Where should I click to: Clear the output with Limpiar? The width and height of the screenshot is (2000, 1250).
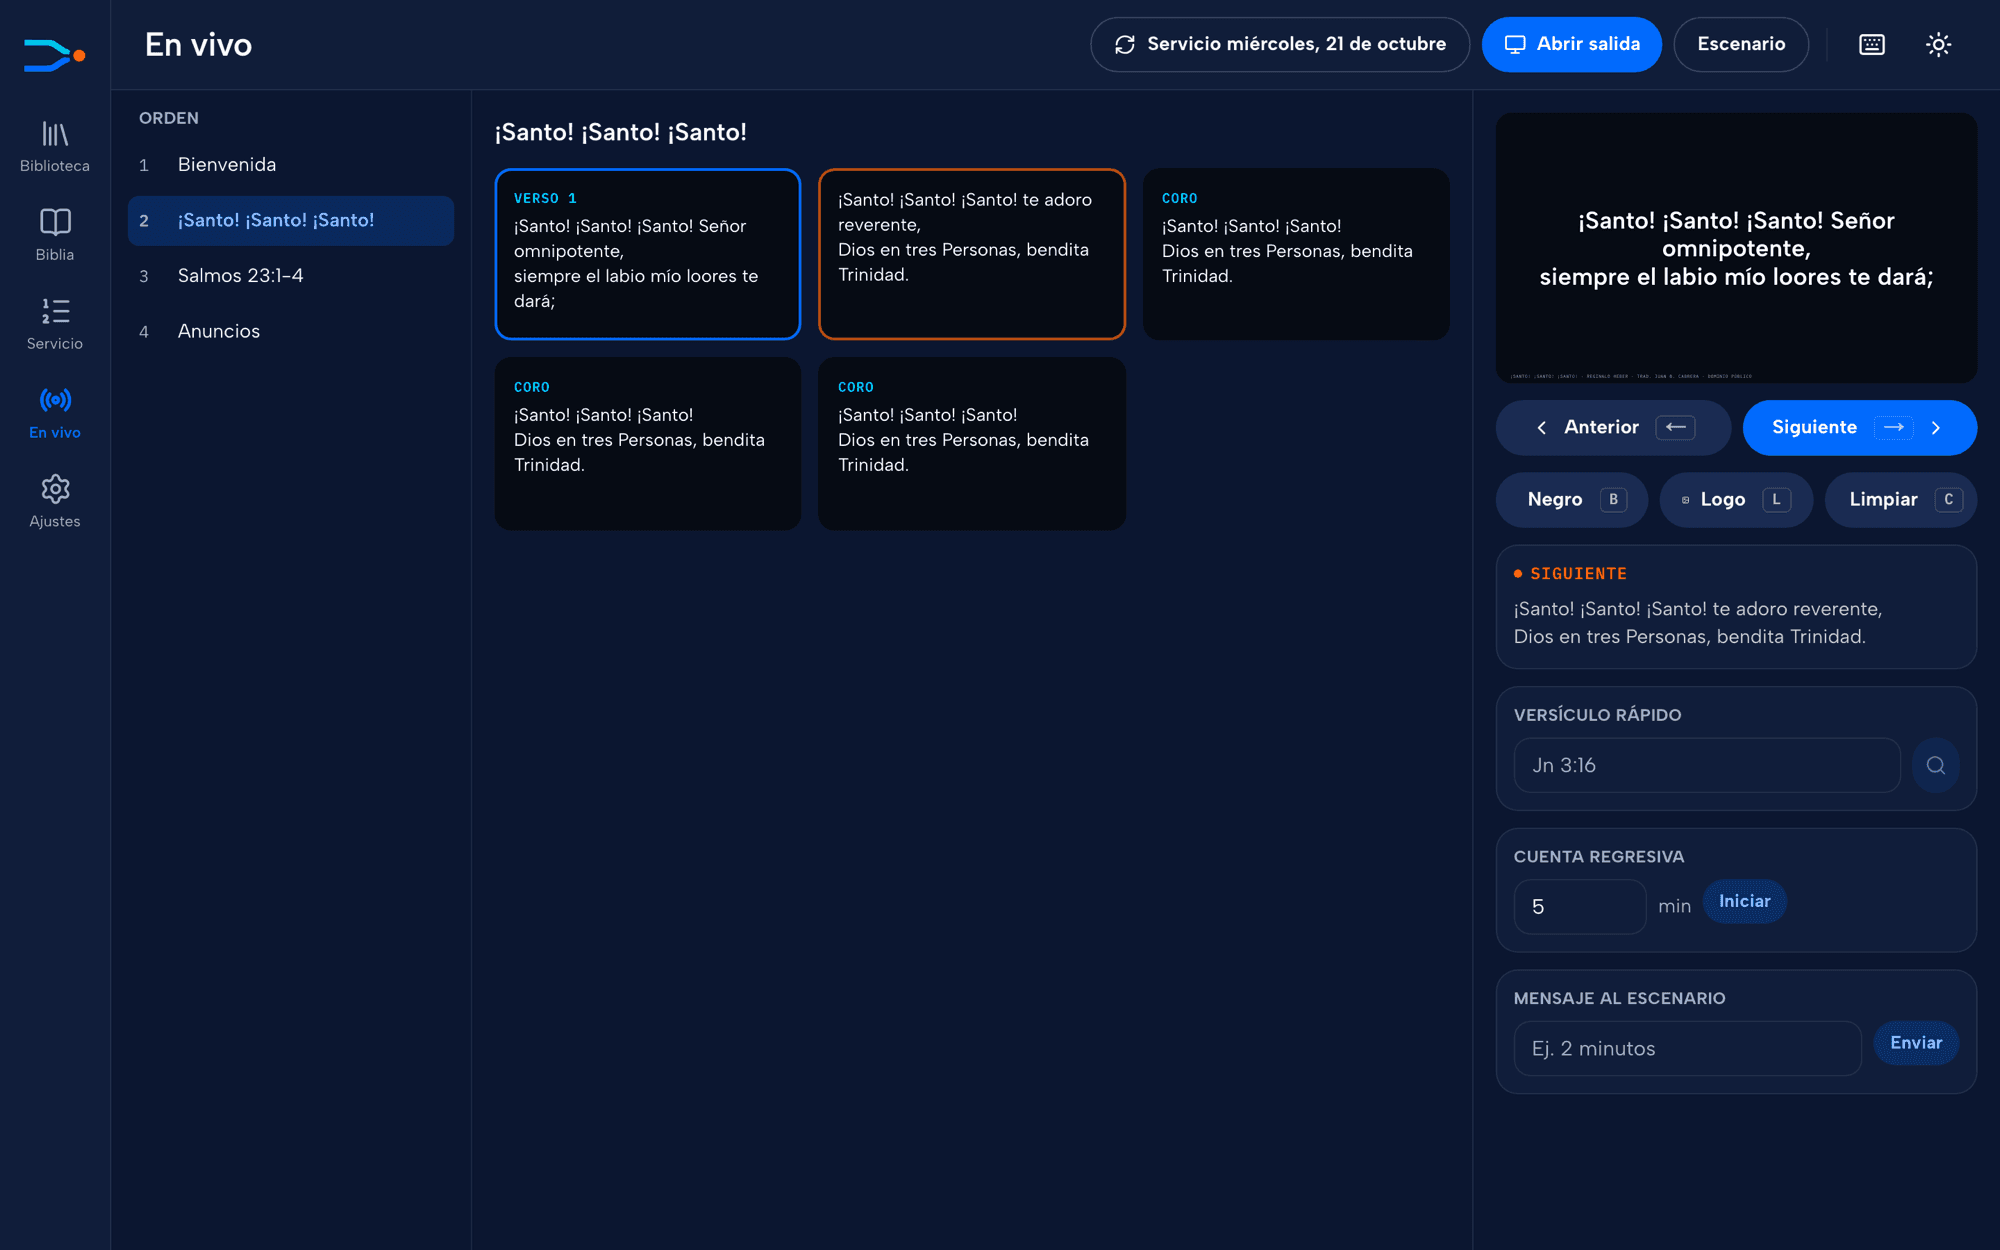pyautogui.click(x=1901, y=499)
